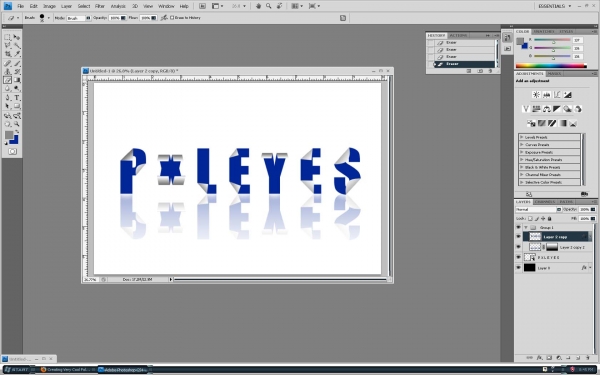The height and width of the screenshot is (375, 600).
Task: Add a Curves adjustment
Action: 557,95
